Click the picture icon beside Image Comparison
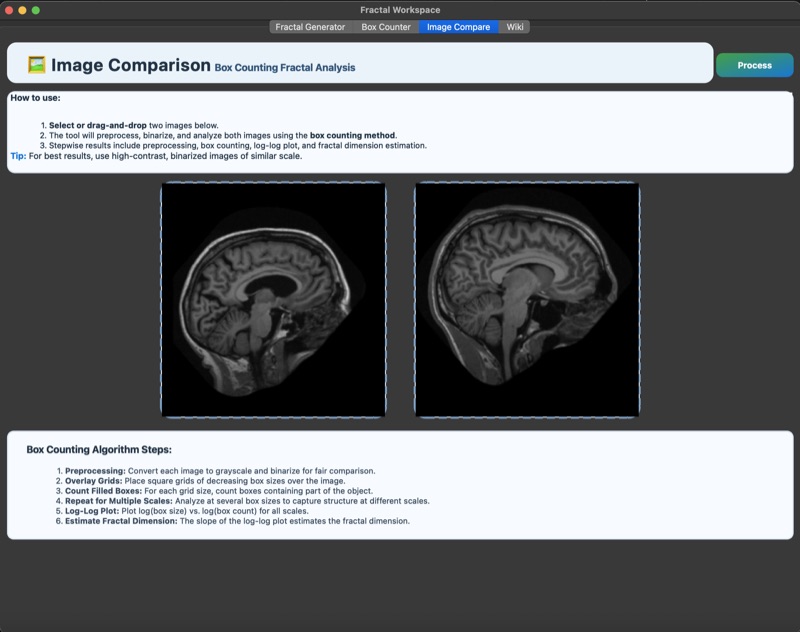This screenshot has width=800, height=632. 37,65
